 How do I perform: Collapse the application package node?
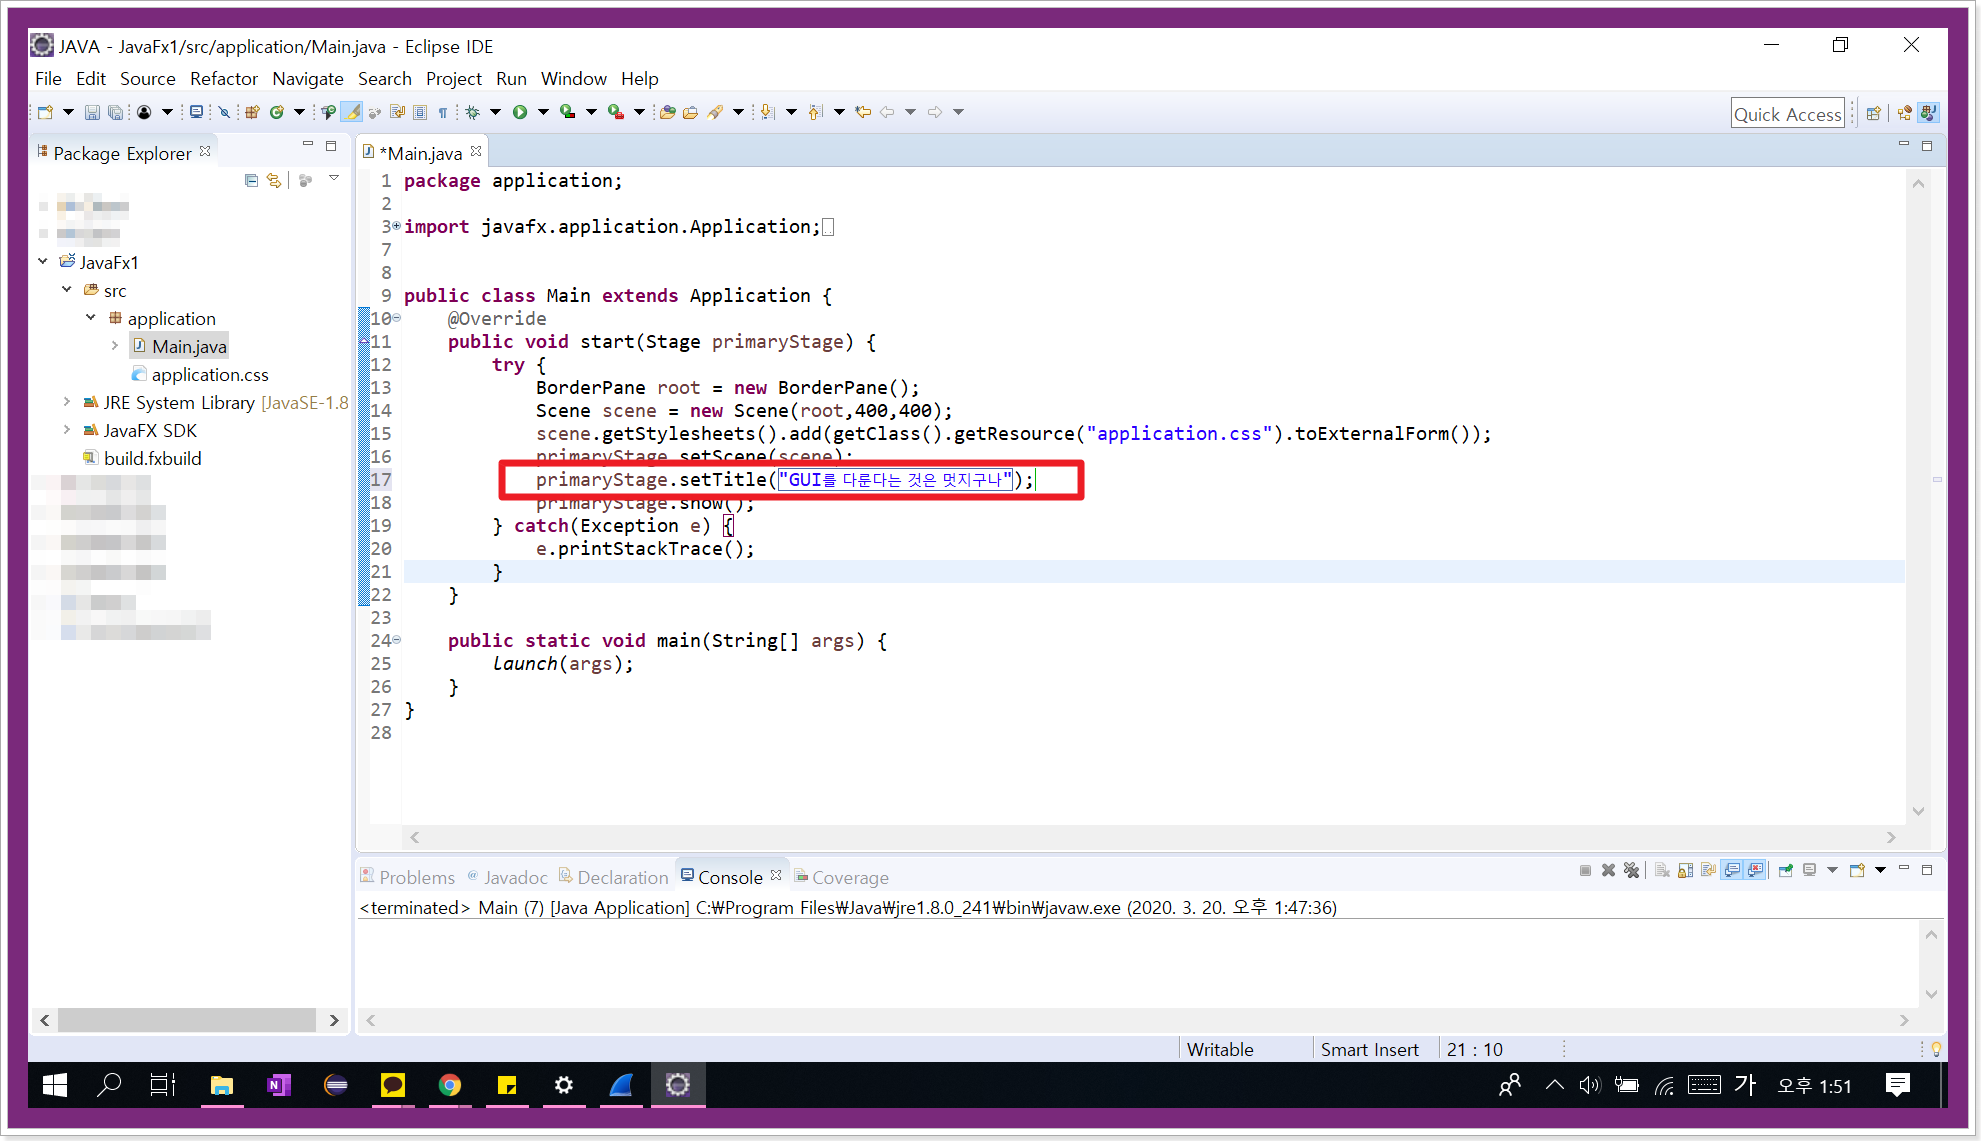point(91,317)
